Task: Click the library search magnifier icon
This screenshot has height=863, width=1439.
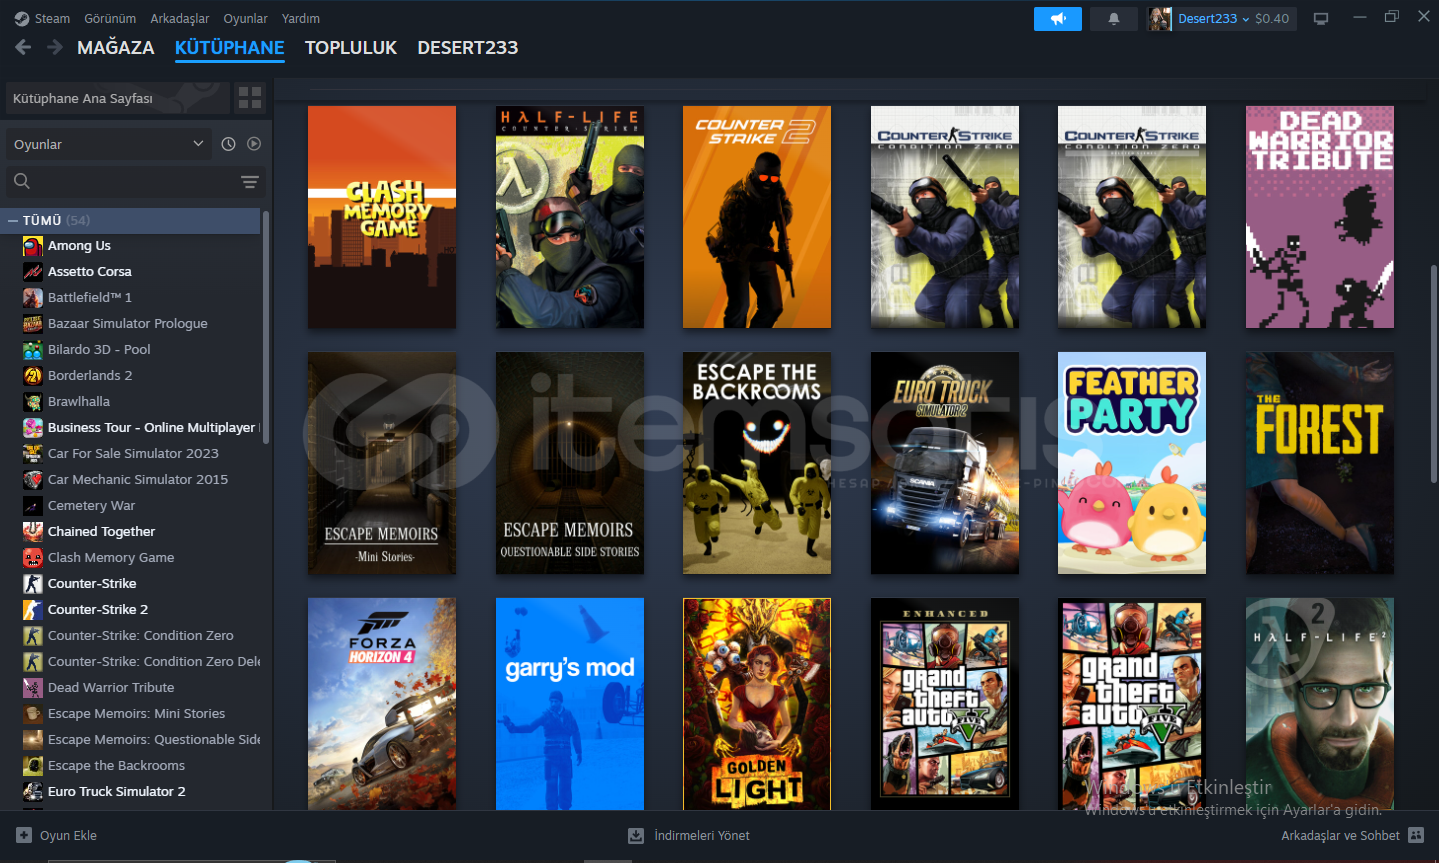Action: point(22,181)
